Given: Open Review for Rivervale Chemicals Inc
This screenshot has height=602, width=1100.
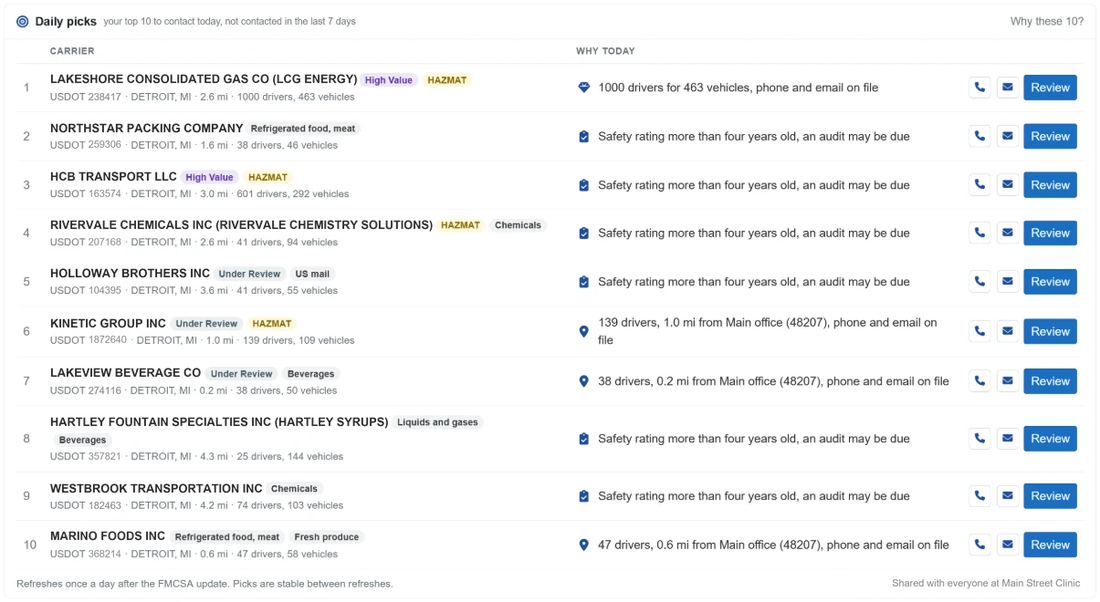Looking at the screenshot, I should point(1049,233).
